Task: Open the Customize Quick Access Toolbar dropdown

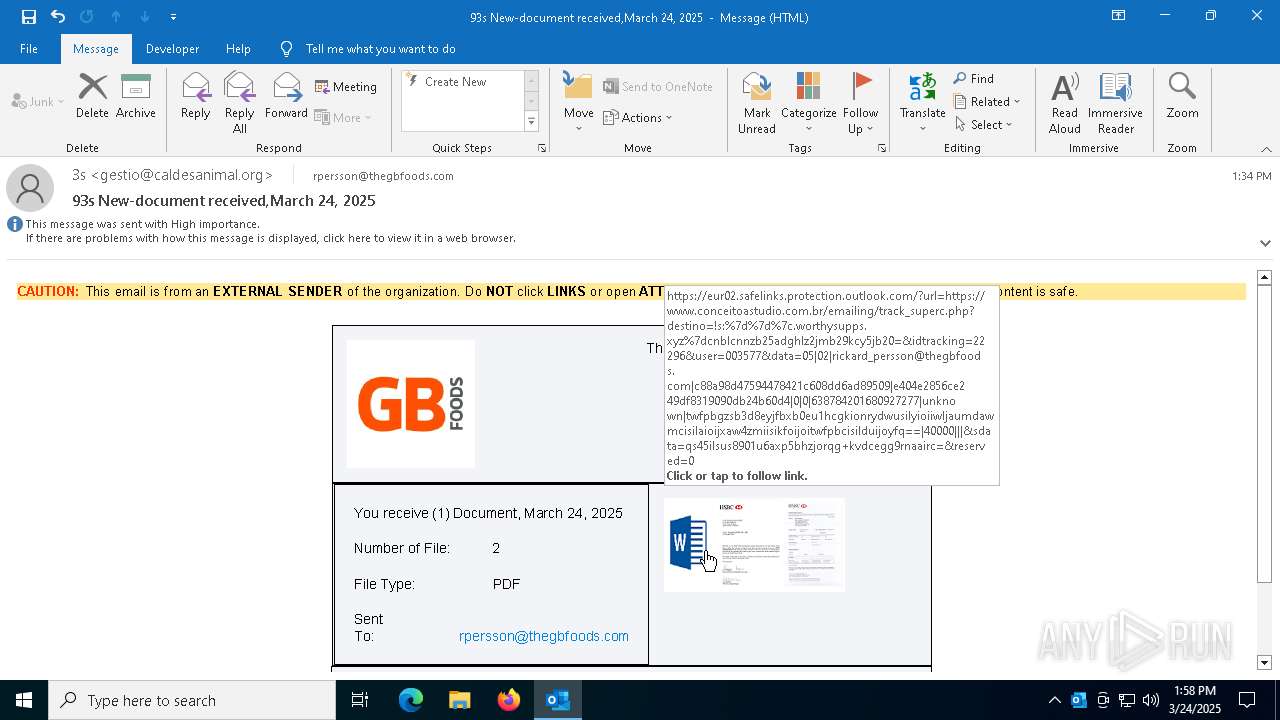Action: pos(173,17)
